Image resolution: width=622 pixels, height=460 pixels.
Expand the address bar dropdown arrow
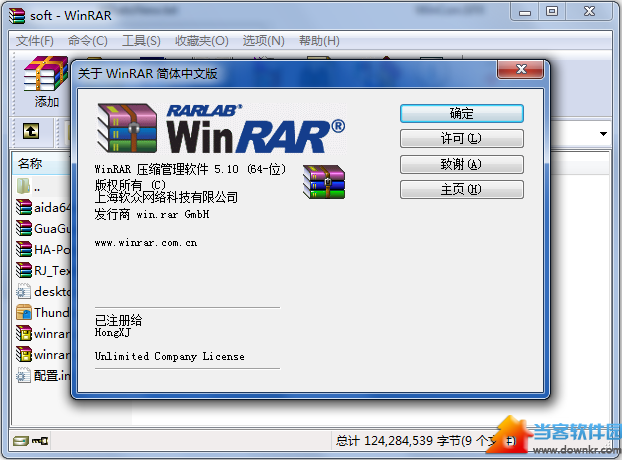[x=603, y=134]
